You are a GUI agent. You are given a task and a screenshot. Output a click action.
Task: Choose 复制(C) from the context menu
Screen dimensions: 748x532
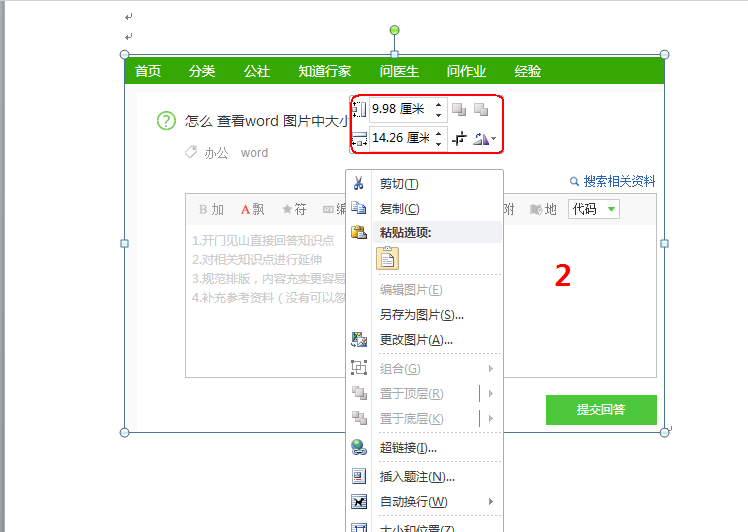399,209
